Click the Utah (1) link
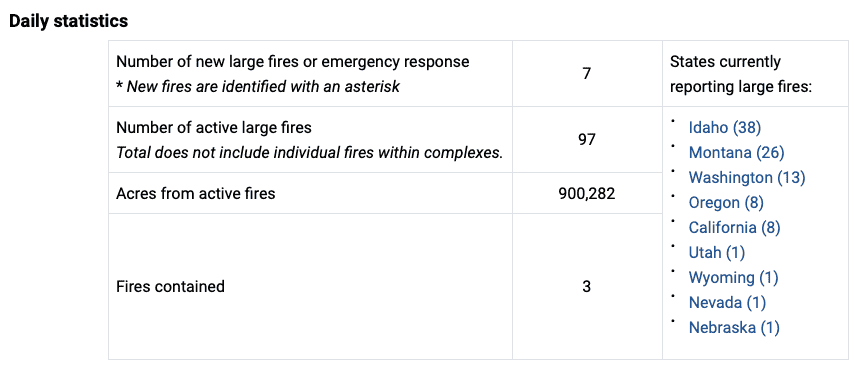864x376 pixels. [x=716, y=253]
